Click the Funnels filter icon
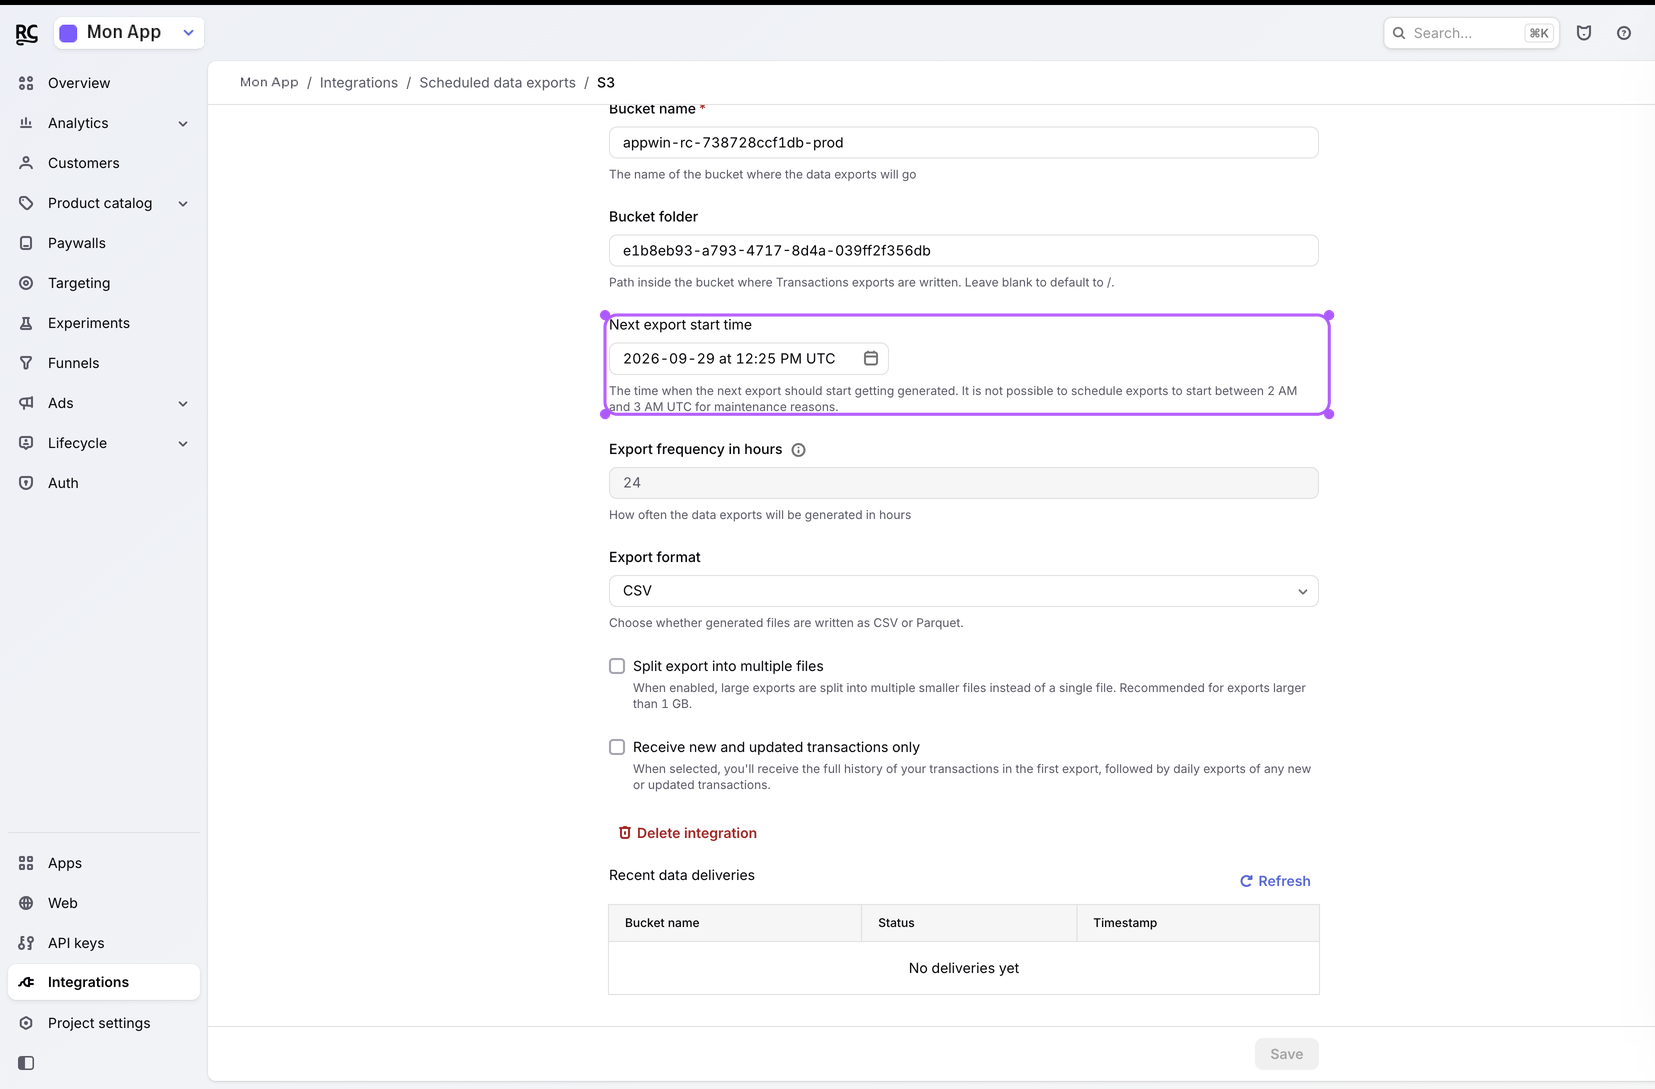1655x1089 pixels. coord(26,363)
